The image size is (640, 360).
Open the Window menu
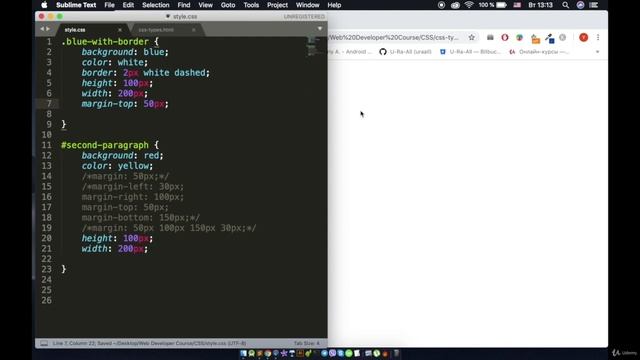coord(307,5)
